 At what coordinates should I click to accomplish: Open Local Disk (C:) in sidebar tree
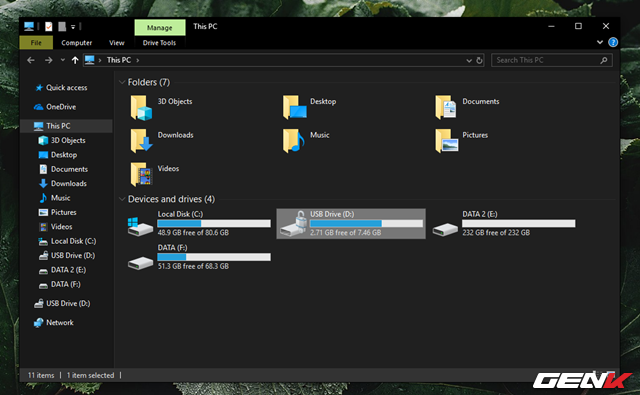pyautogui.click(x=67, y=241)
